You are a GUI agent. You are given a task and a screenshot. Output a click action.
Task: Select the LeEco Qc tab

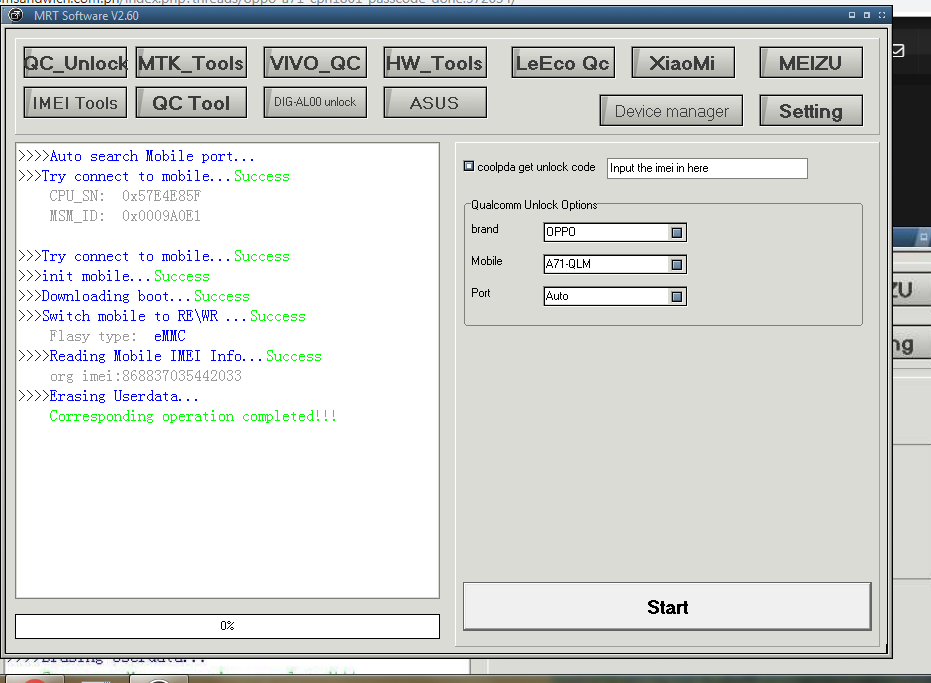pyautogui.click(x=563, y=63)
